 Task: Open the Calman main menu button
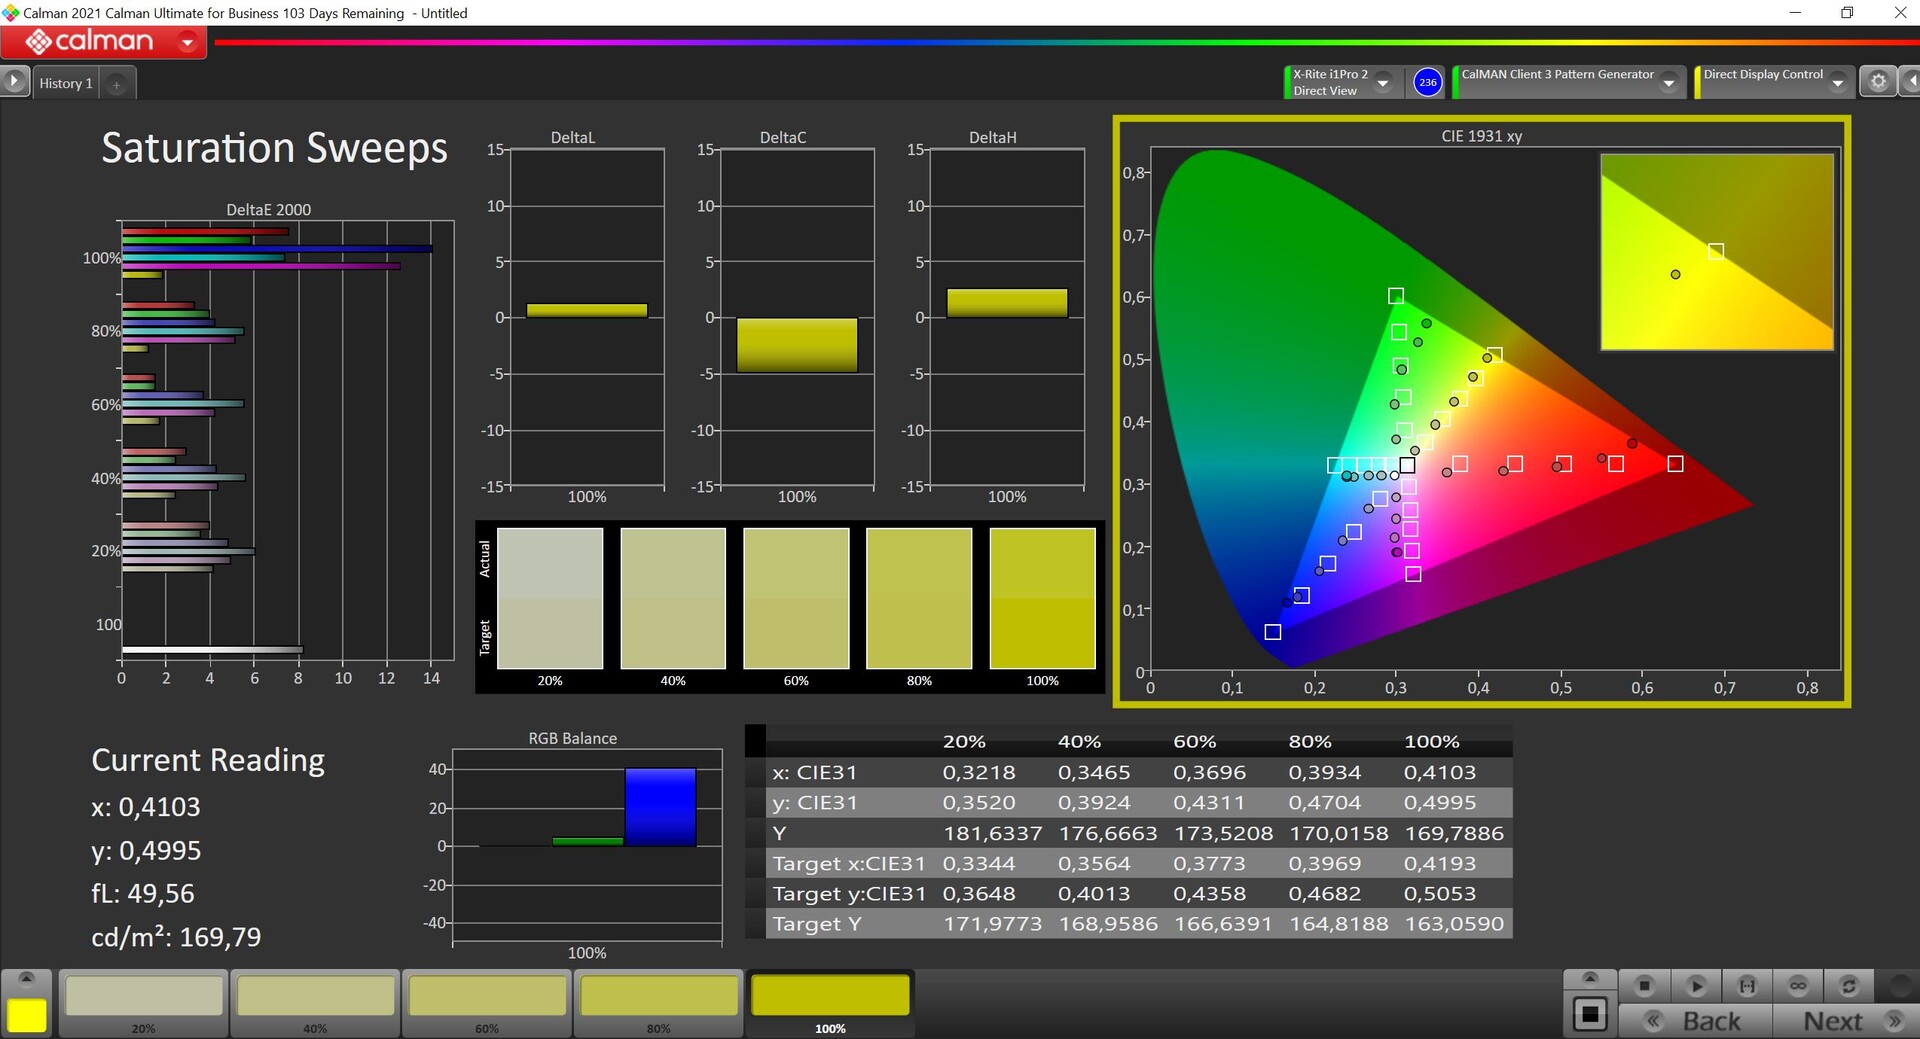point(104,42)
